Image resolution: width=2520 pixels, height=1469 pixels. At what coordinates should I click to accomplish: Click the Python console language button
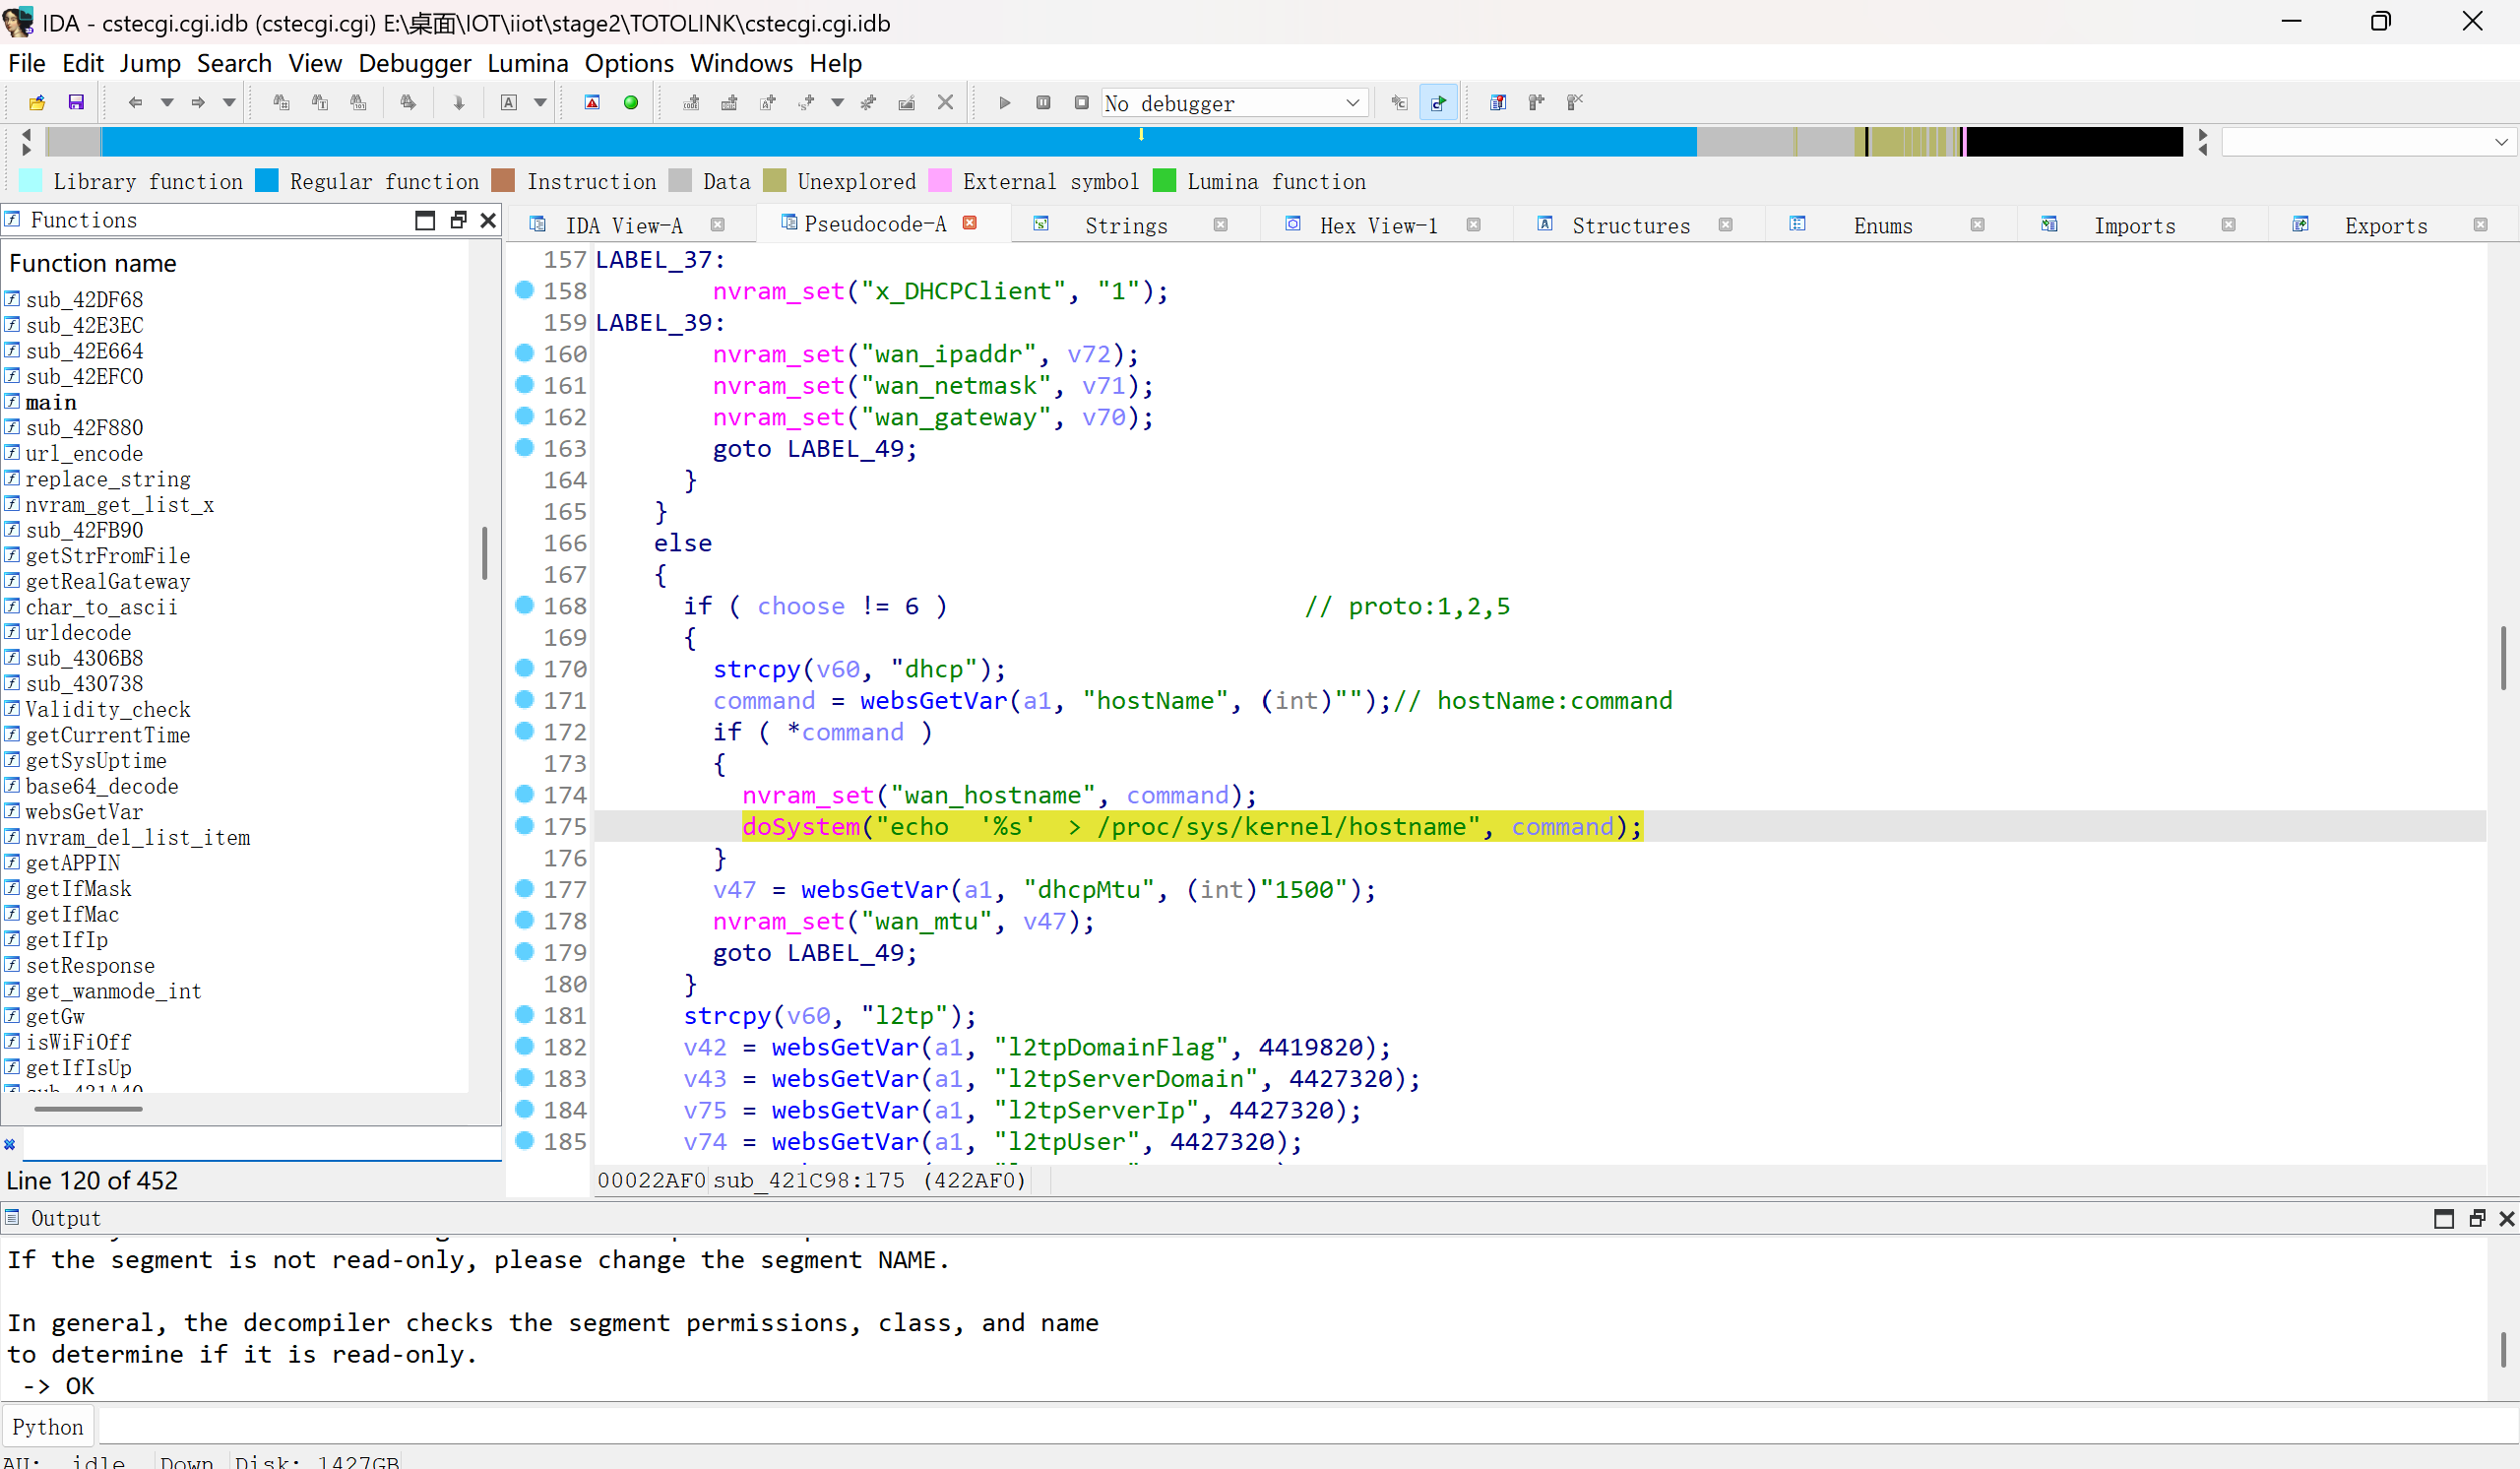[47, 1426]
